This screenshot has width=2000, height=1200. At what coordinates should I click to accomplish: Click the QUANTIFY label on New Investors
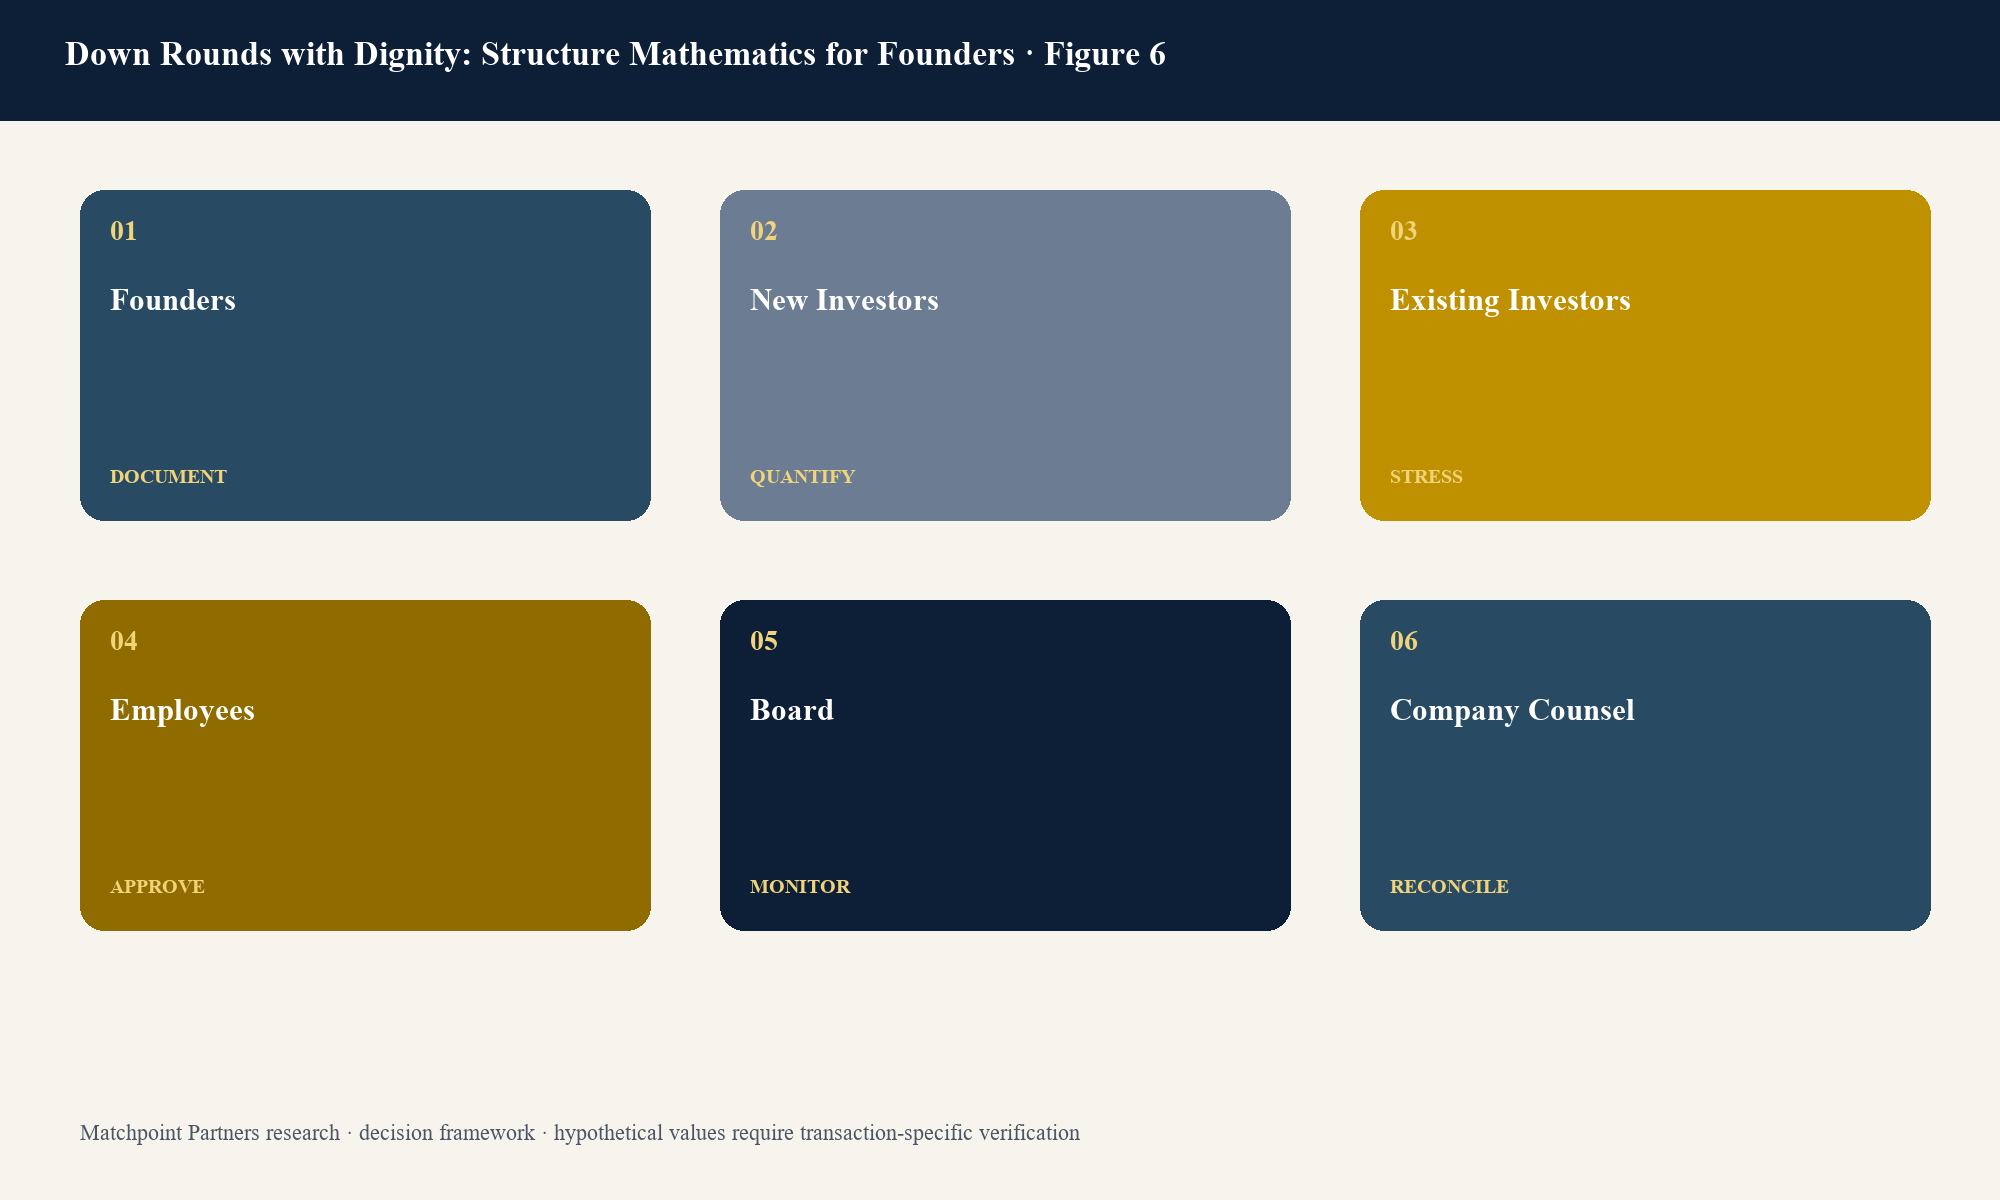pyautogui.click(x=802, y=477)
